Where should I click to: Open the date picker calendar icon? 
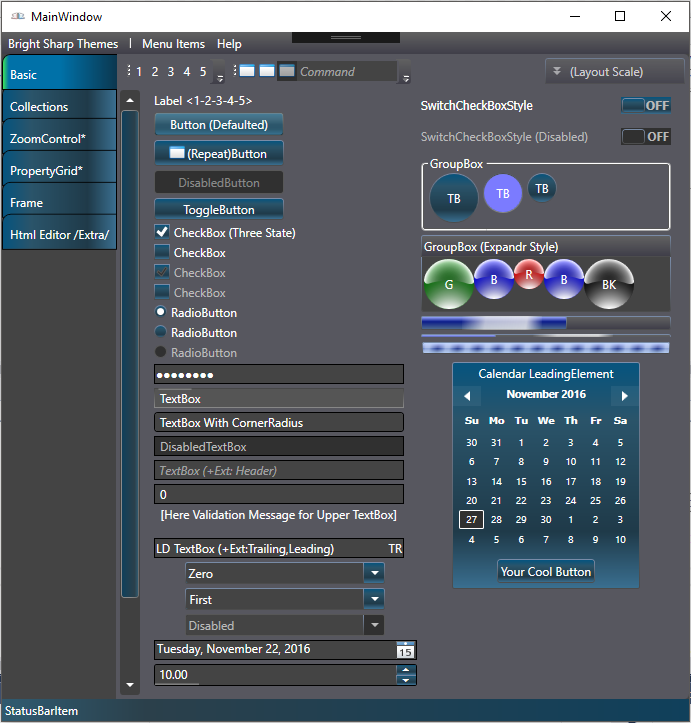tap(405, 650)
